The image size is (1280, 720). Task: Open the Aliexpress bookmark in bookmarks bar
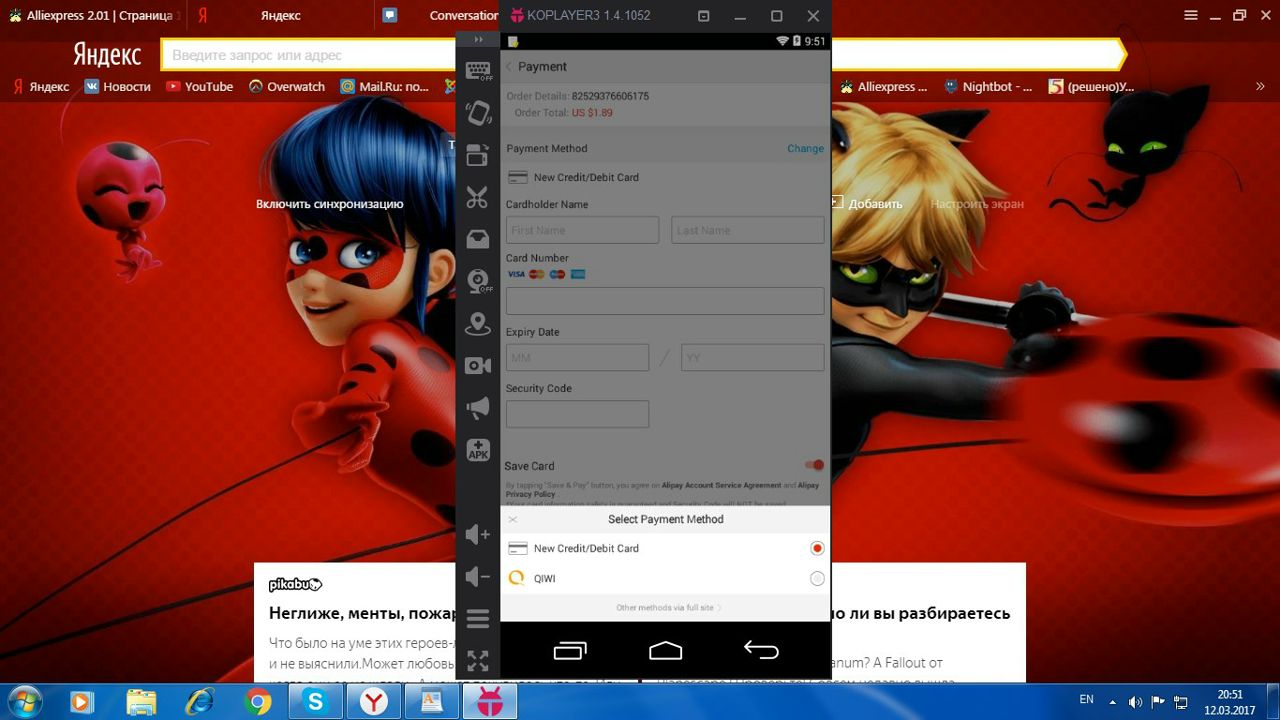pos(885,87)
